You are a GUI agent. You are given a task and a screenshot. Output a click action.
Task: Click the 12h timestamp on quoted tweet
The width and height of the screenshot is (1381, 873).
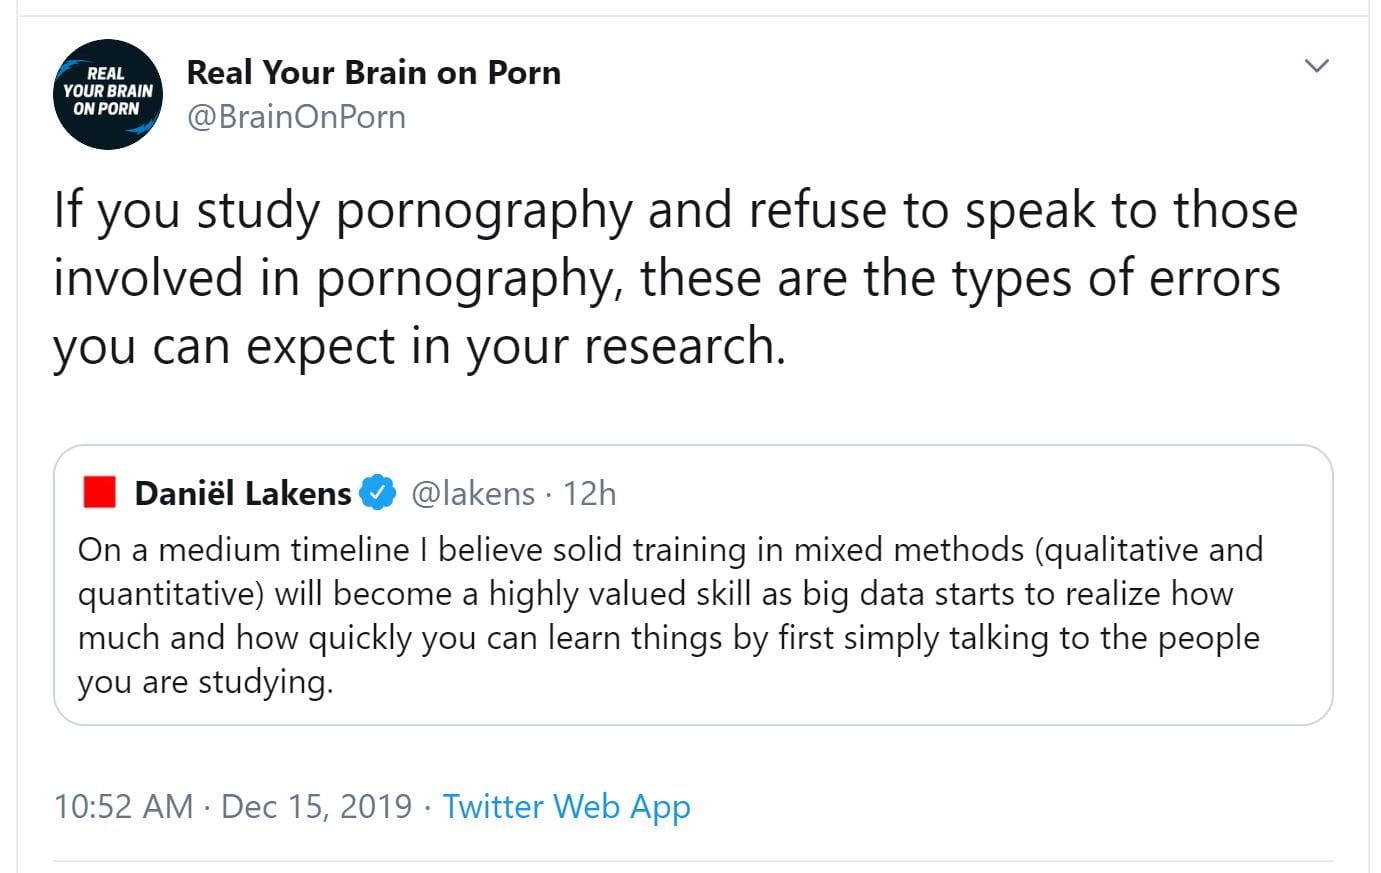tap(589, 493)
